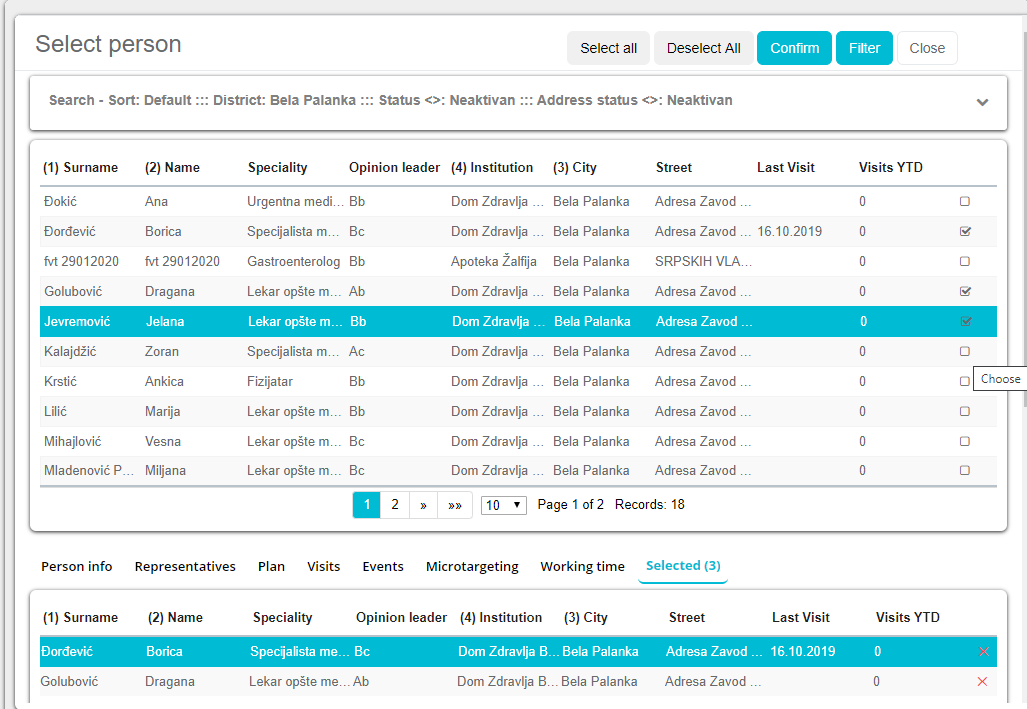This screenshot has width=1027, height=709.
Task: Tick the checkbox for Kalajdžić Zoran
Action: pos(965,352)
